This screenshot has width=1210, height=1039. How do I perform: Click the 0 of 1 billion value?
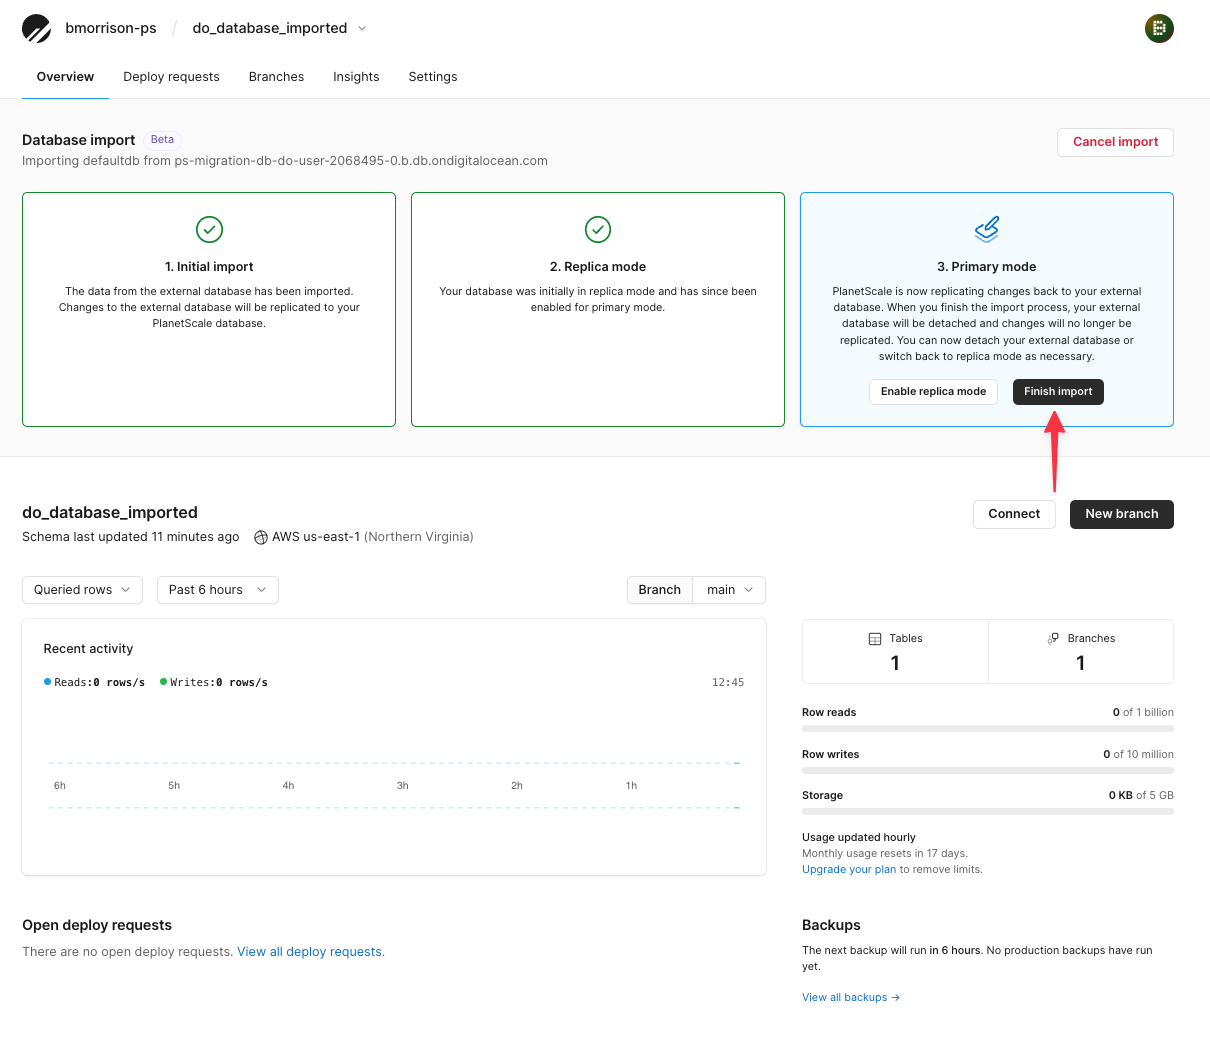tap(1143, 713)
